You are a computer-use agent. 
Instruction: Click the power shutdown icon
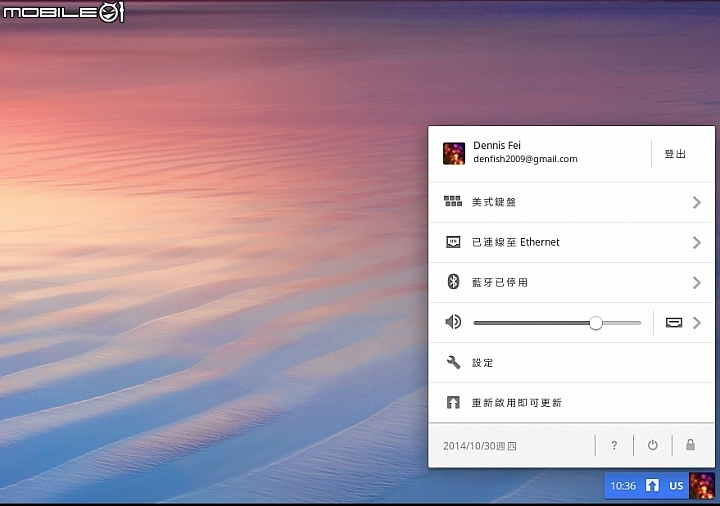(x=652, y=445)
